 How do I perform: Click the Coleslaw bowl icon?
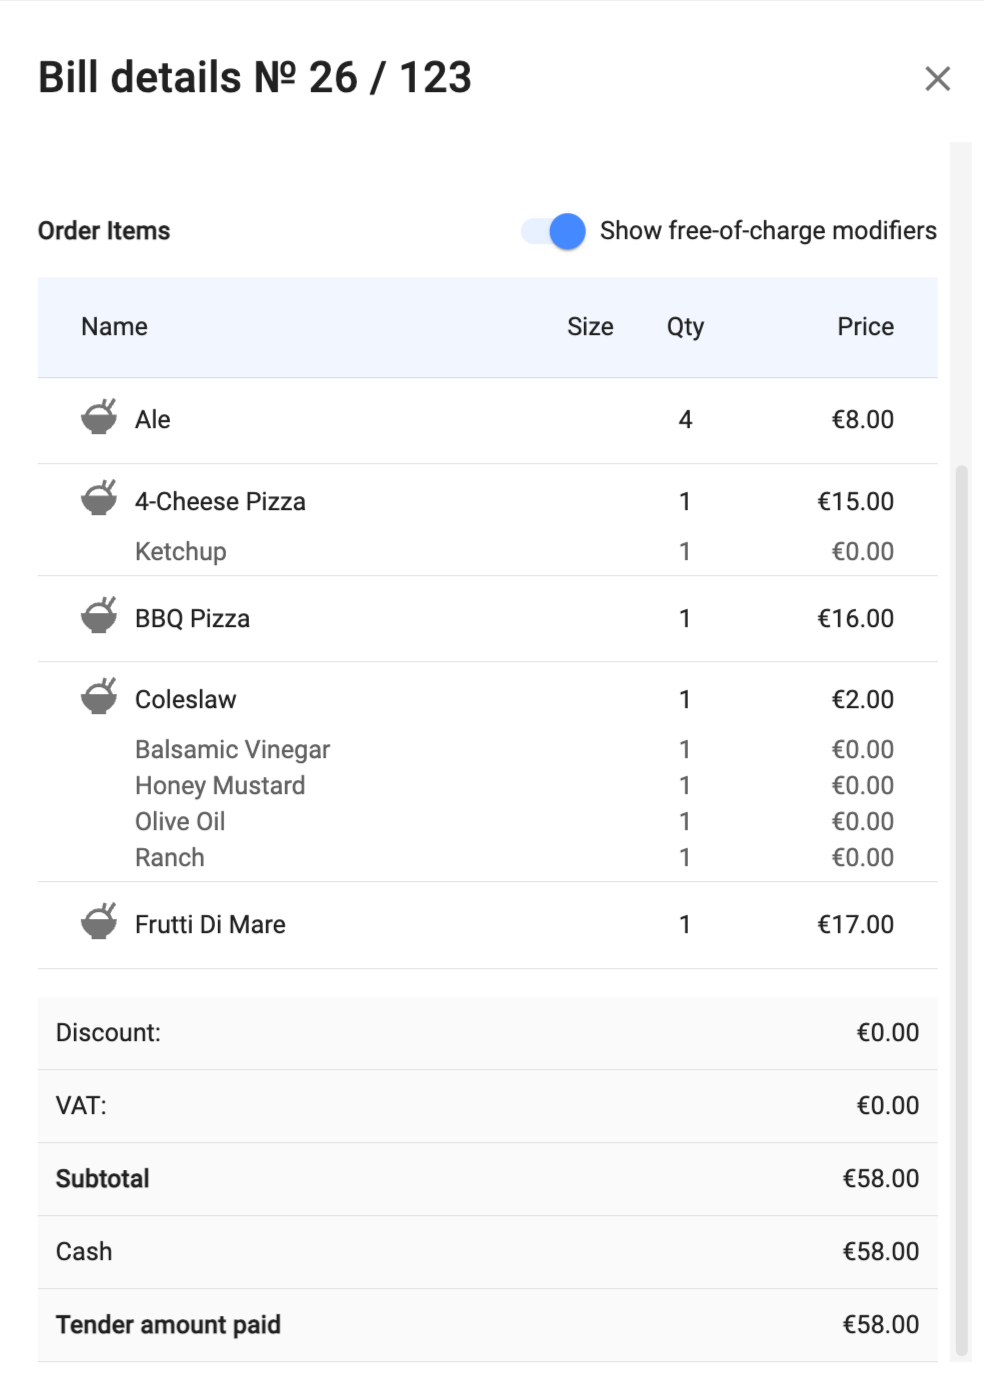click(x=99, y=697)
